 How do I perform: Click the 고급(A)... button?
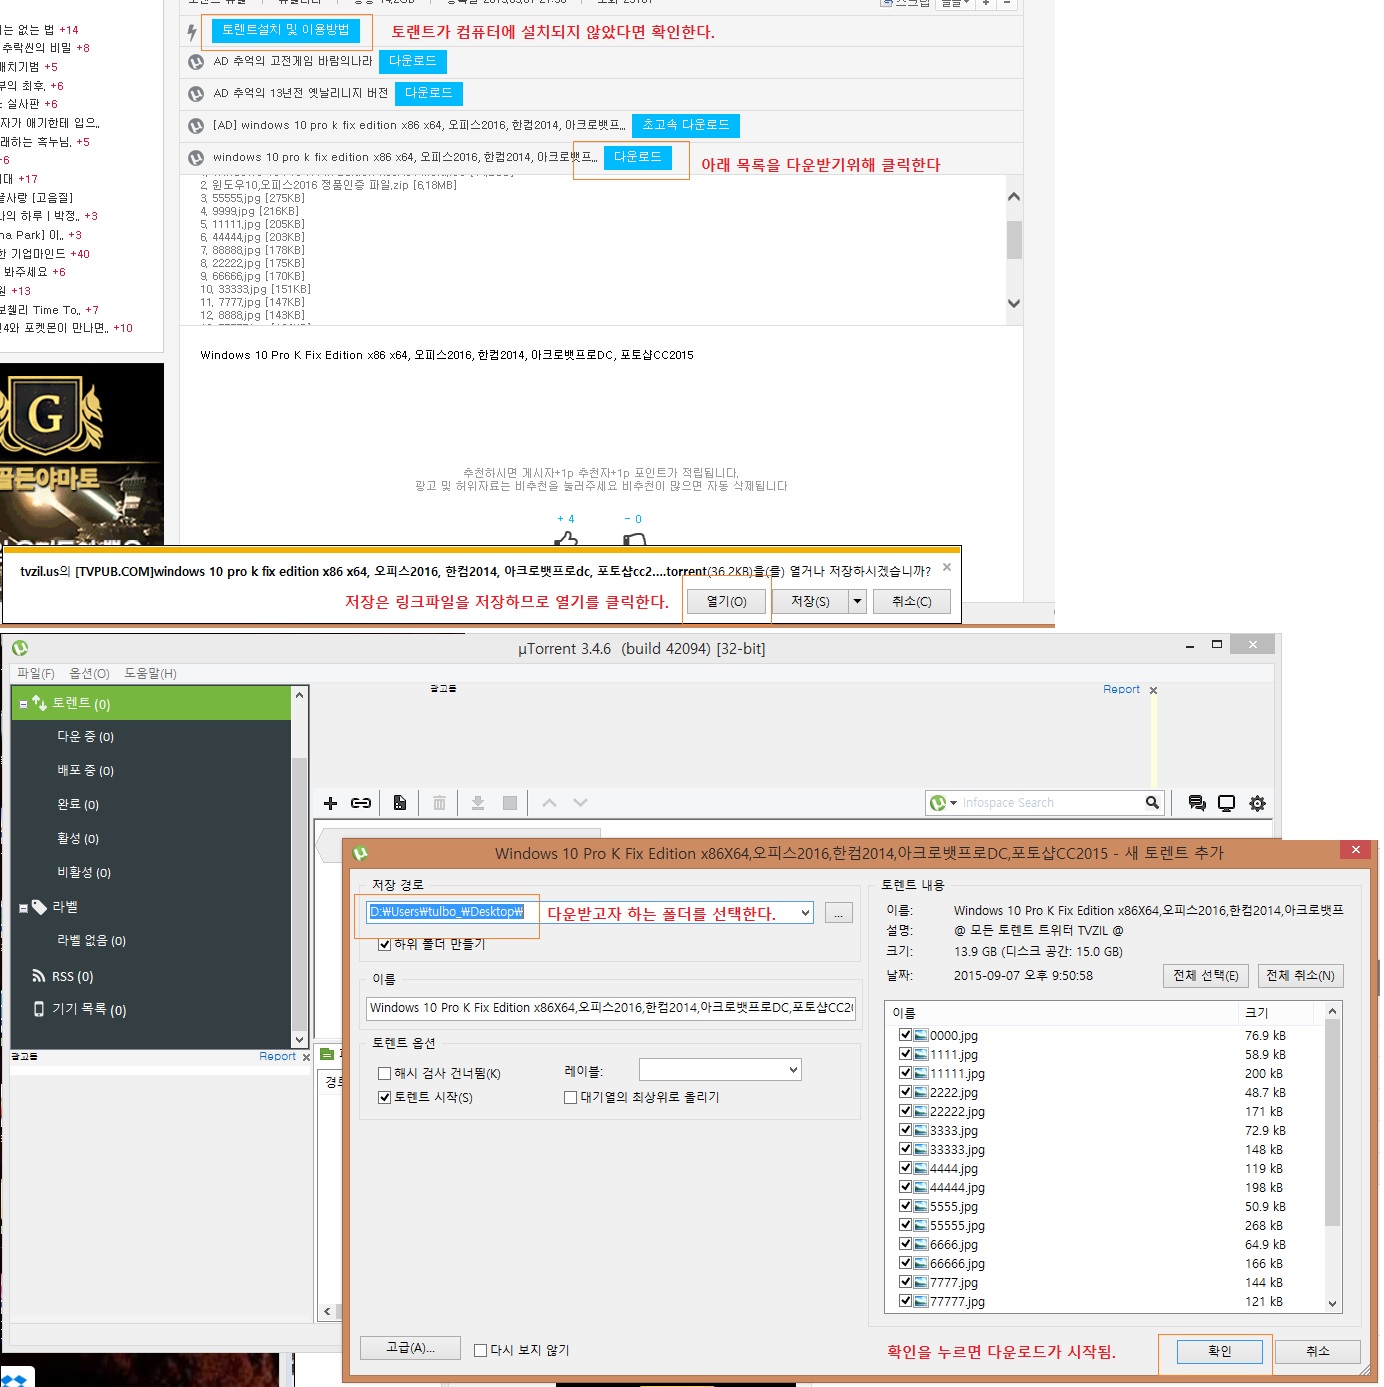click(x=410, y=1347)
